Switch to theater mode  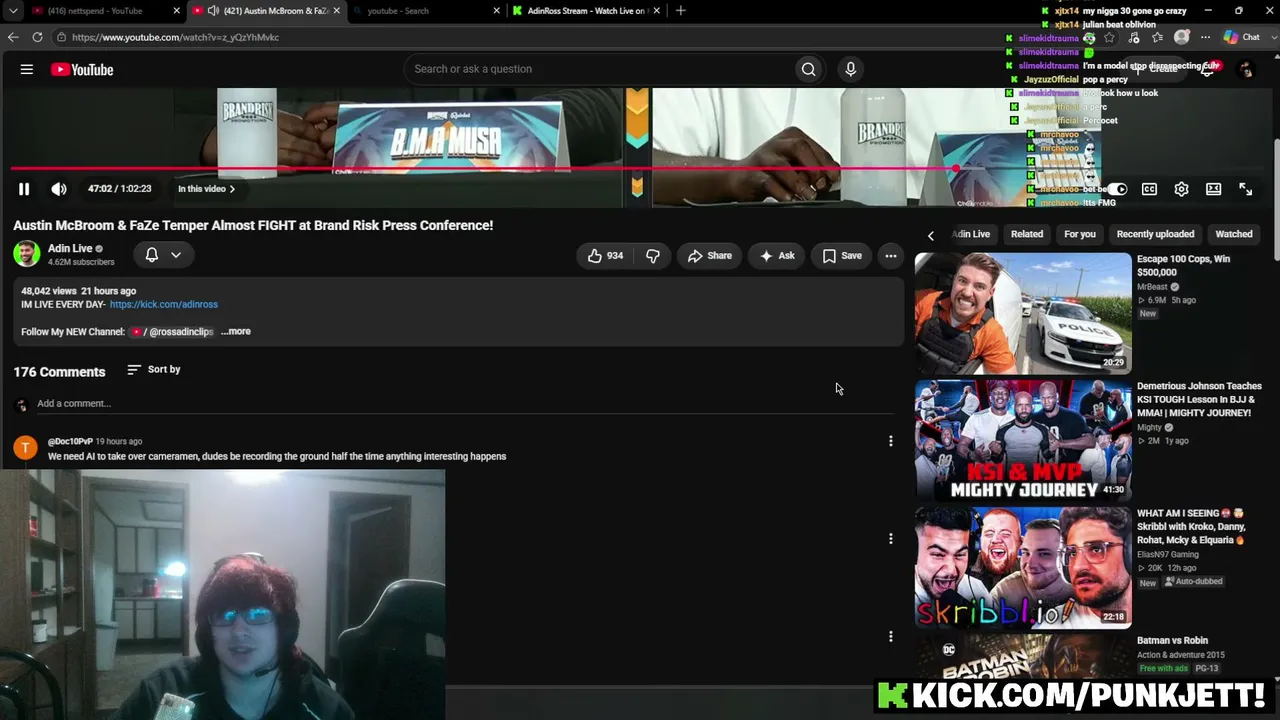pos(1213,189)
